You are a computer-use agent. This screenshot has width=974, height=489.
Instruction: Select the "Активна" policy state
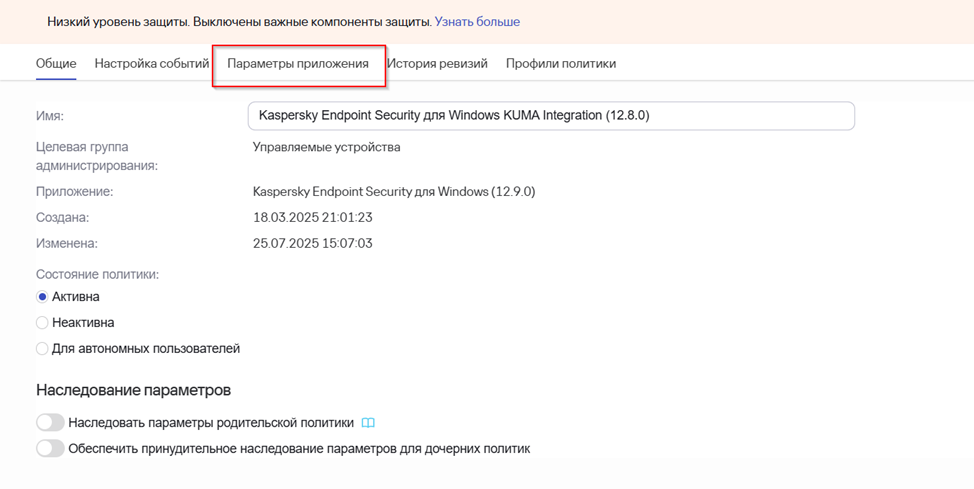tap(42, 297)
